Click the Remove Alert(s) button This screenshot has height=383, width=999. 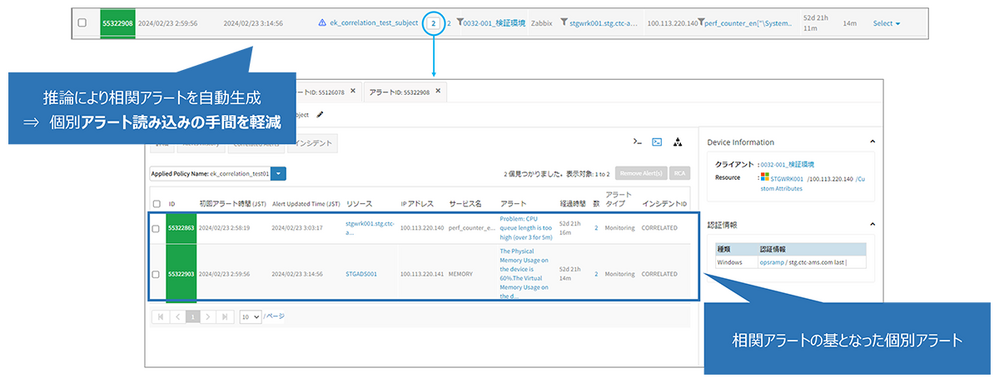pyautogui.click(x=642, y=173)
